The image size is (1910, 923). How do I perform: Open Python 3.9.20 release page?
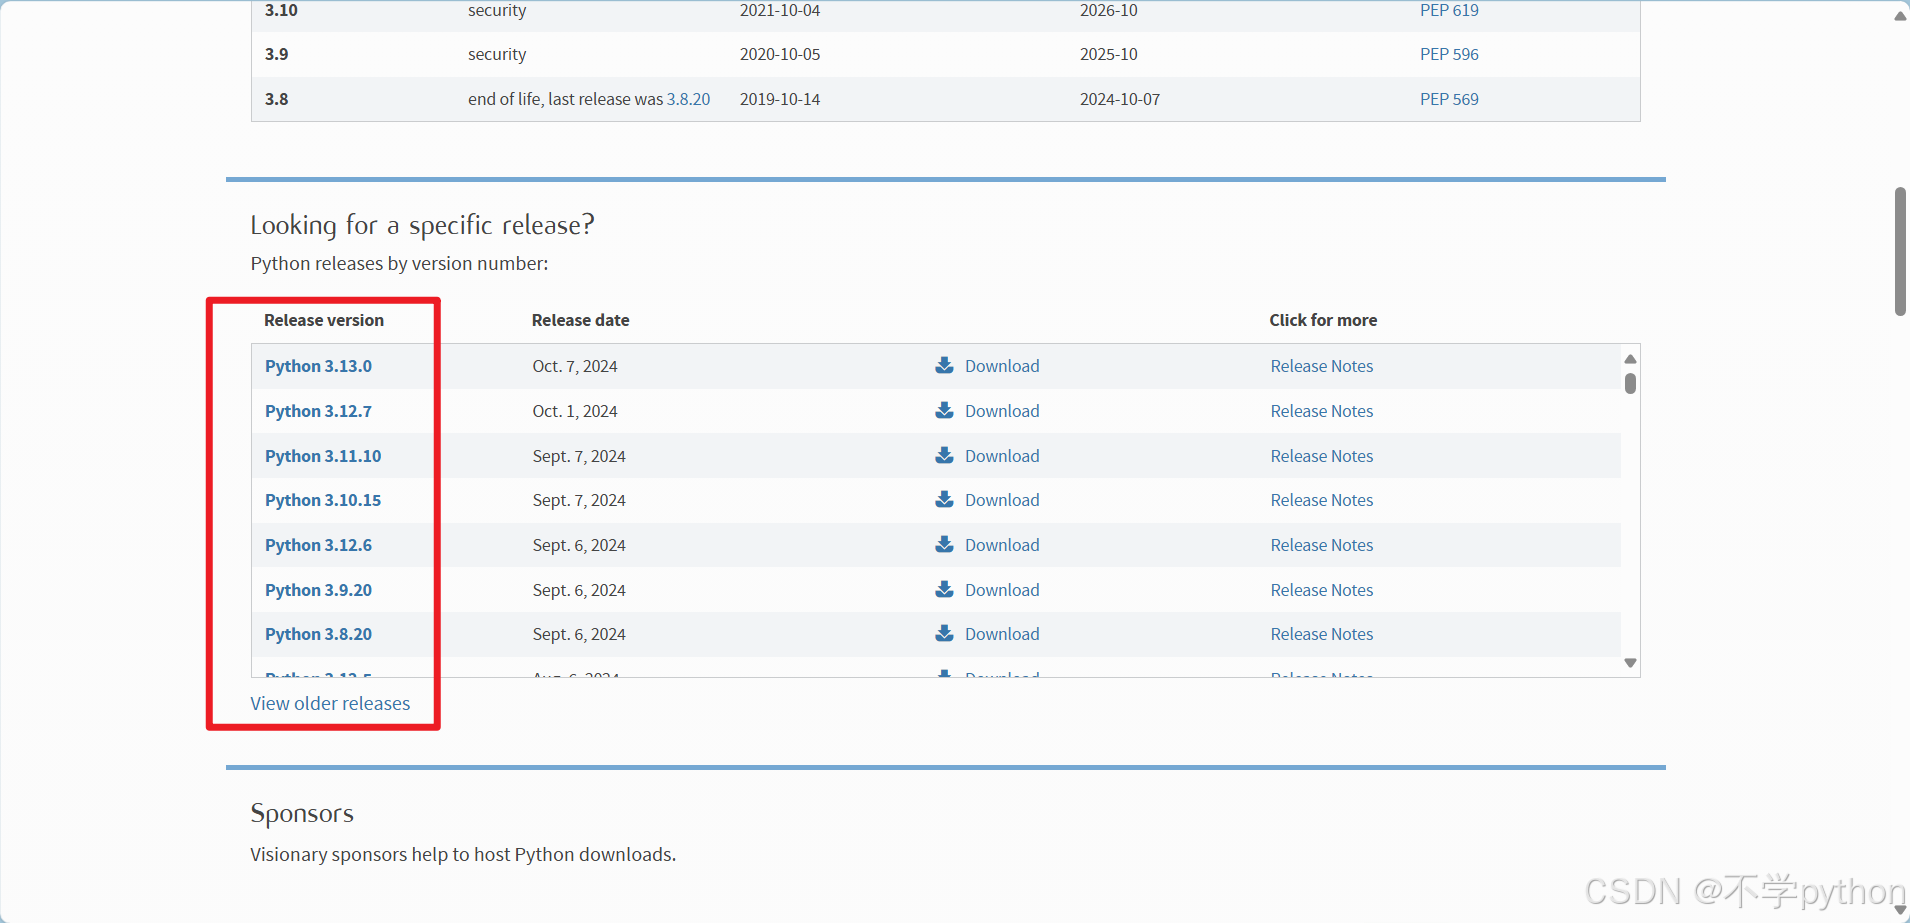(318, 590)
